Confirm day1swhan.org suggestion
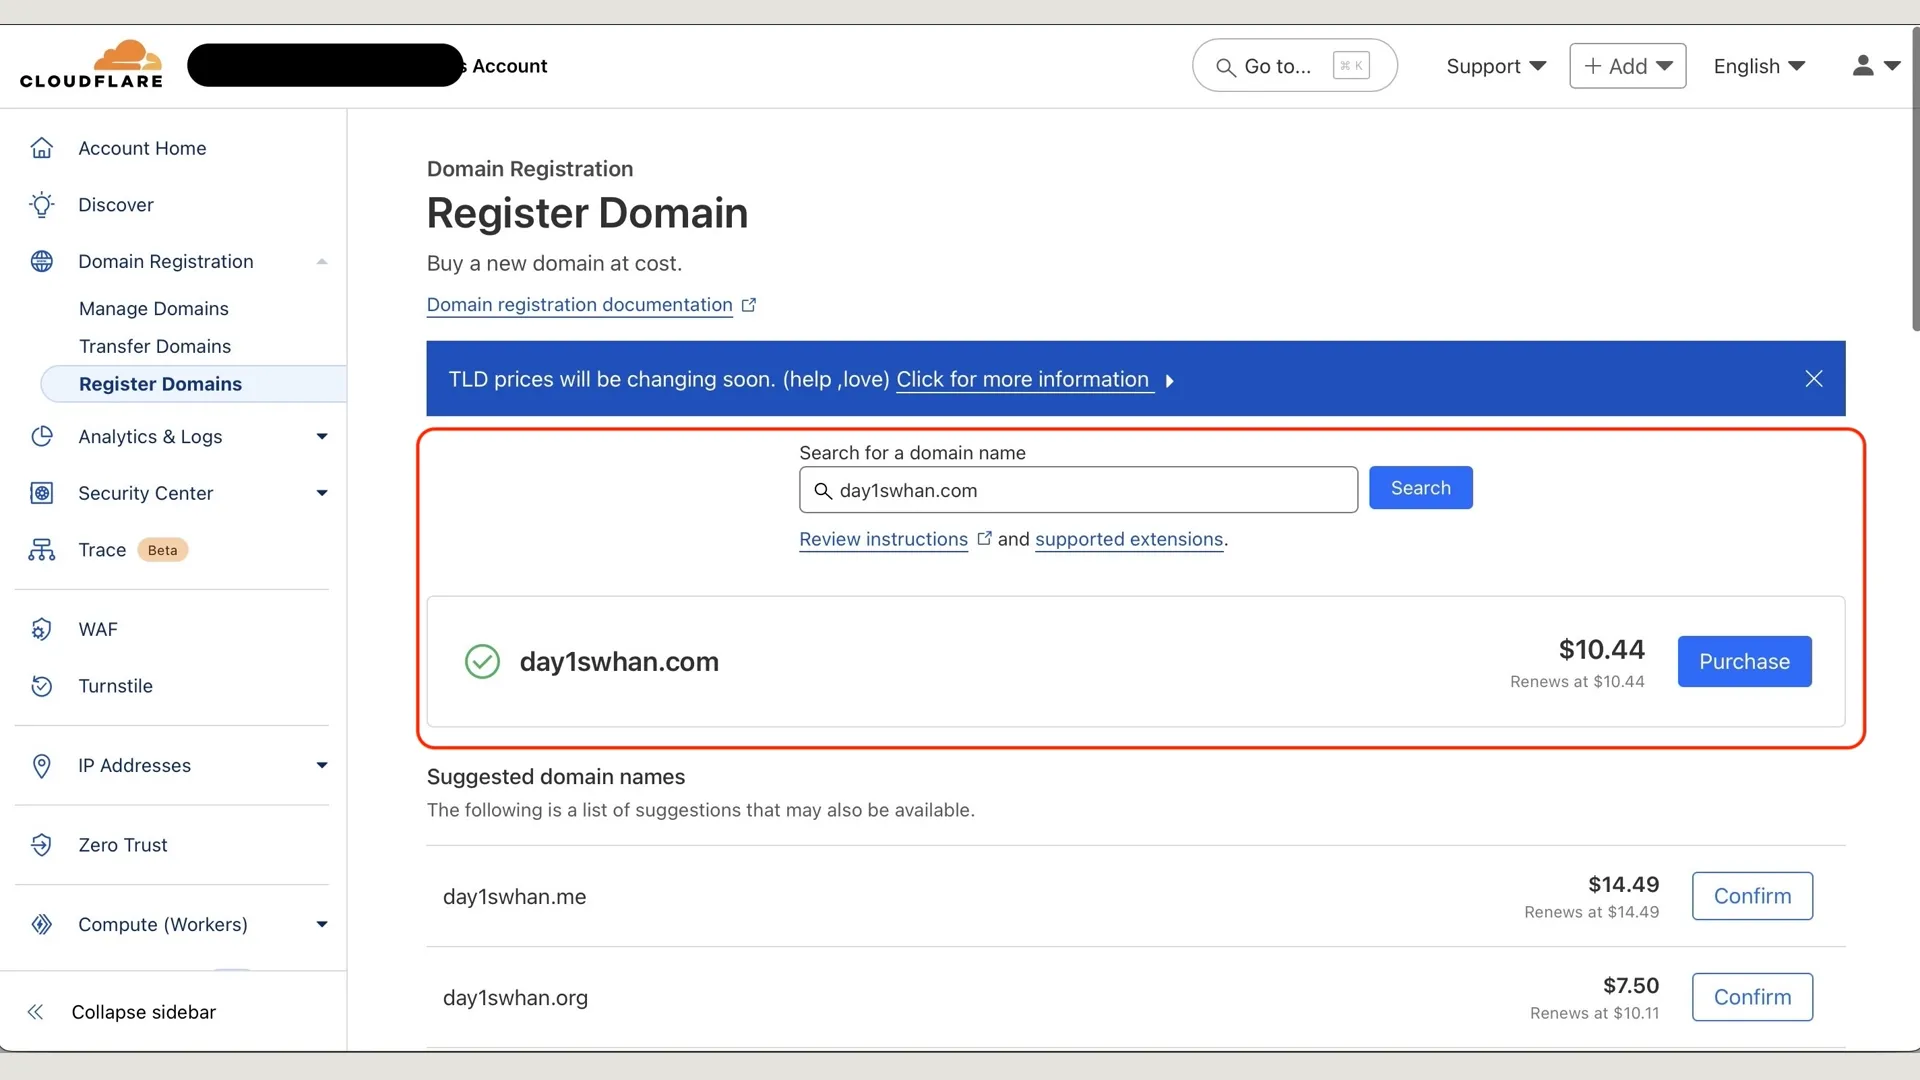The height and width of the screenshot is (1080, 1920). point(1752,997)
